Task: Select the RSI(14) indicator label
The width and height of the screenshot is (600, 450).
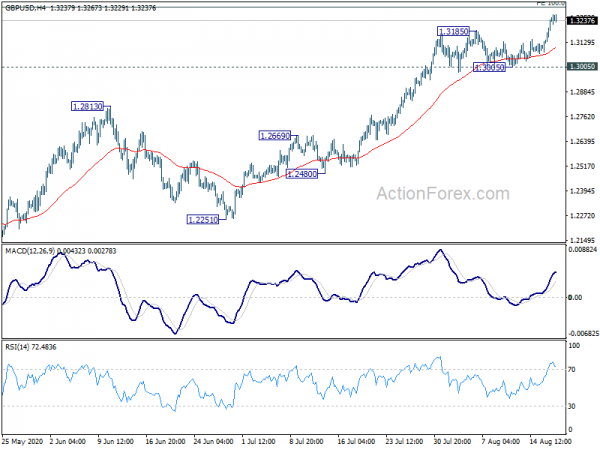Action: coord(17,345)
